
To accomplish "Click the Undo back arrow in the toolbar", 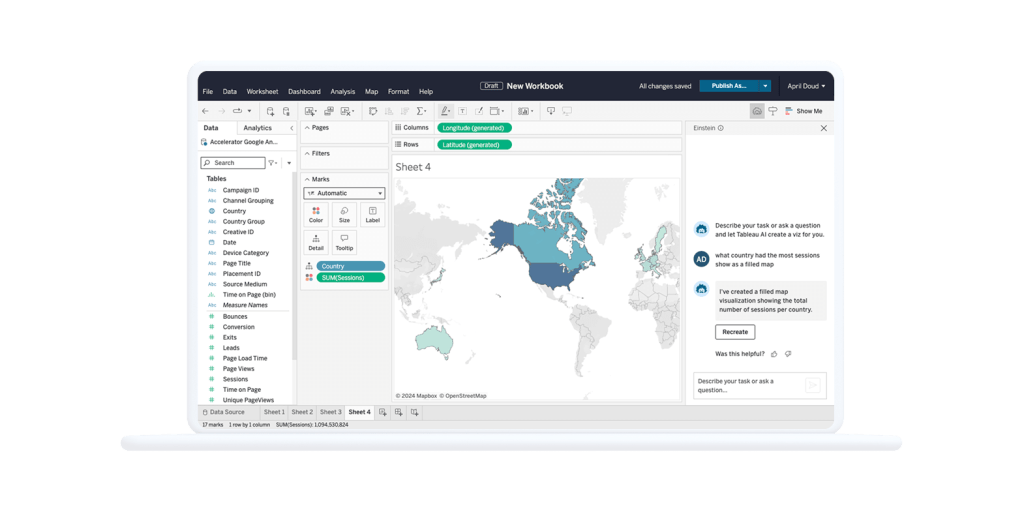I will 206,111.
